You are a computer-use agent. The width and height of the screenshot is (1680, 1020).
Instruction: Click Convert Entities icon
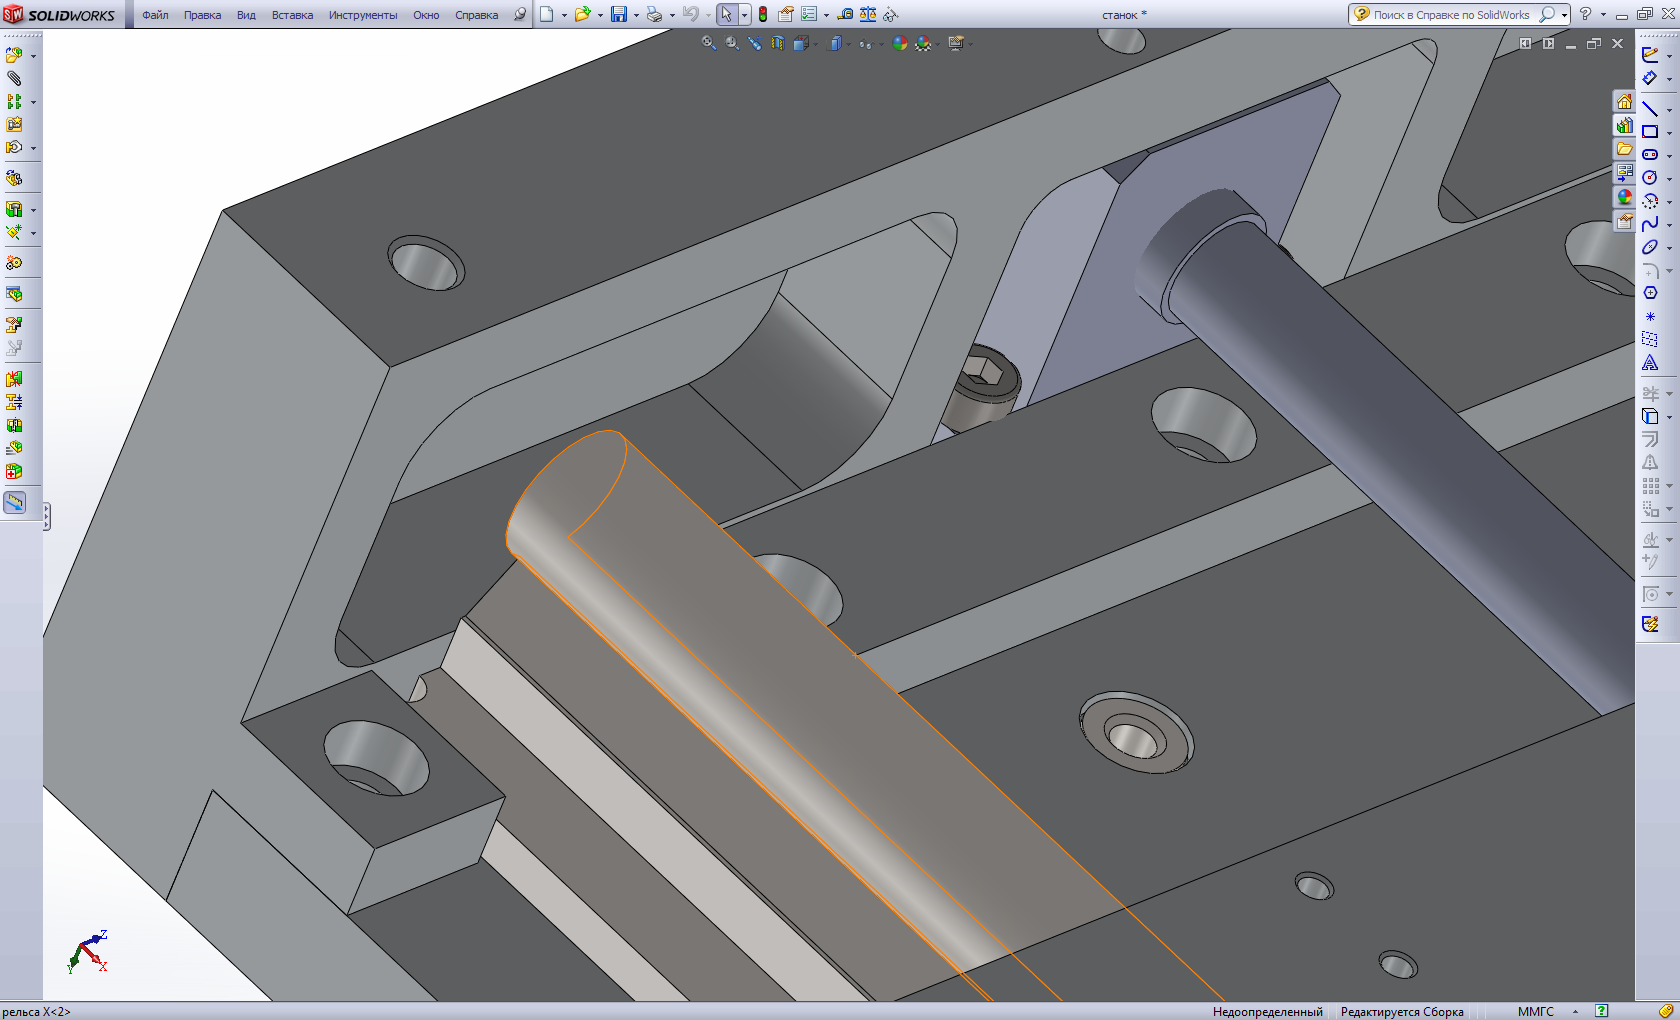point(1650,417)
